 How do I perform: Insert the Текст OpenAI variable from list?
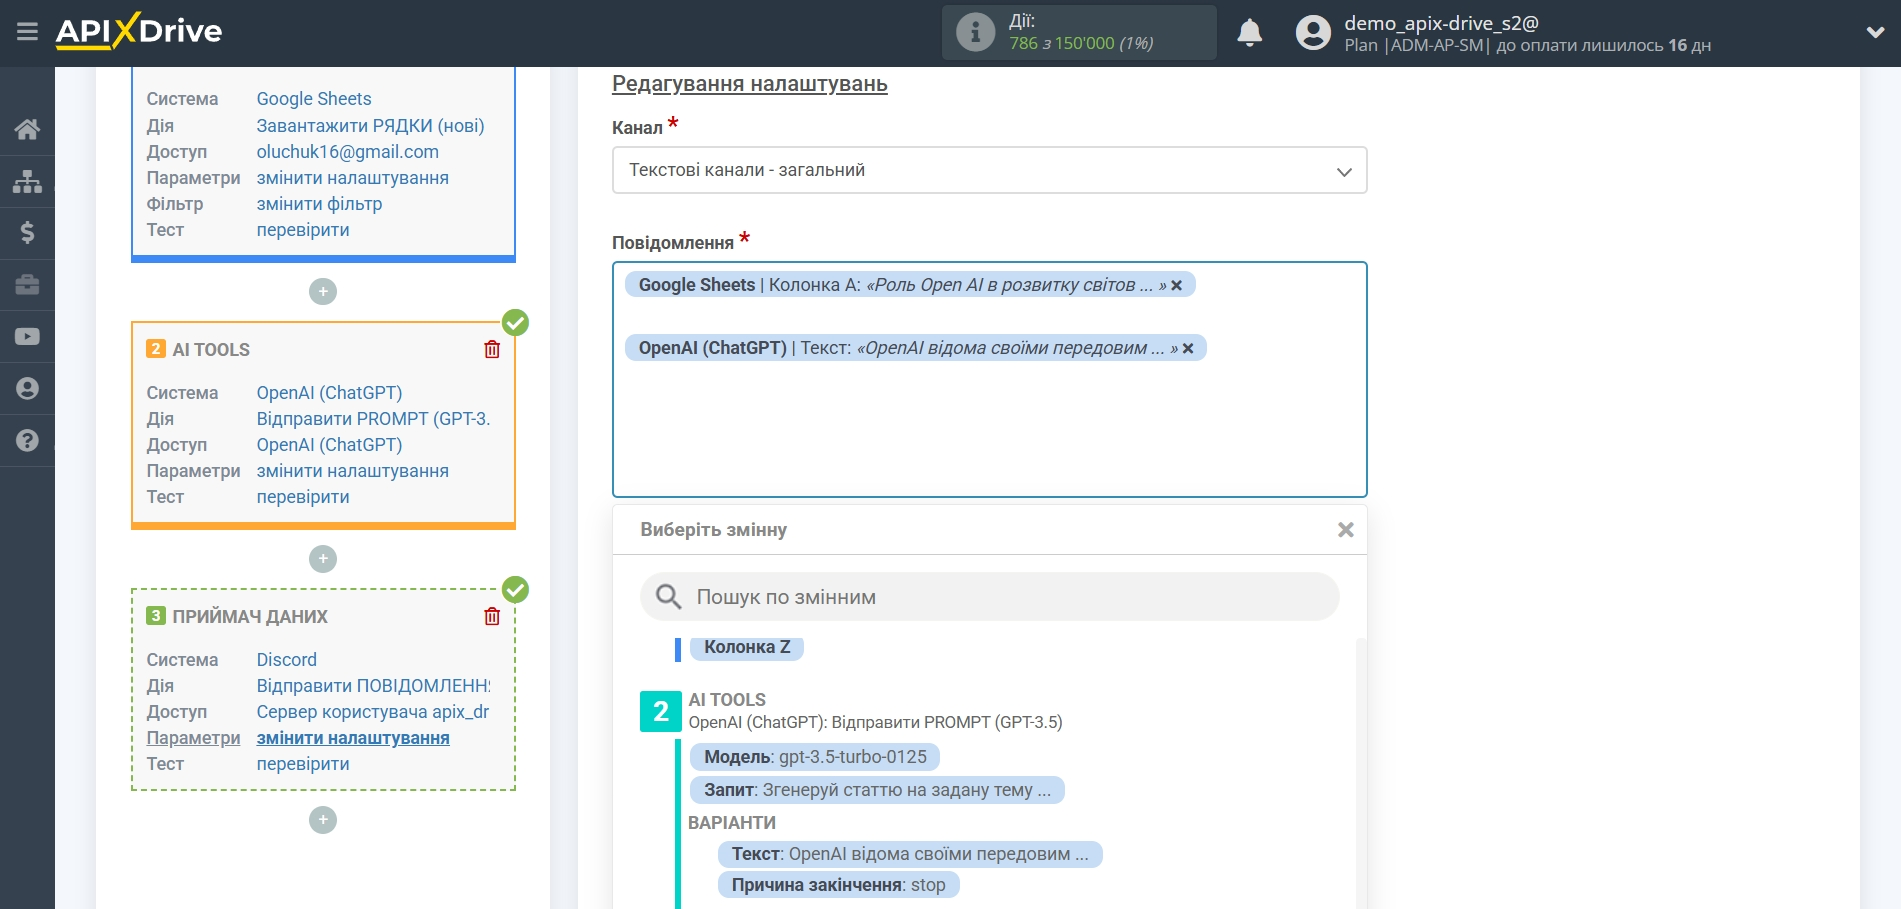pos(910,854)
